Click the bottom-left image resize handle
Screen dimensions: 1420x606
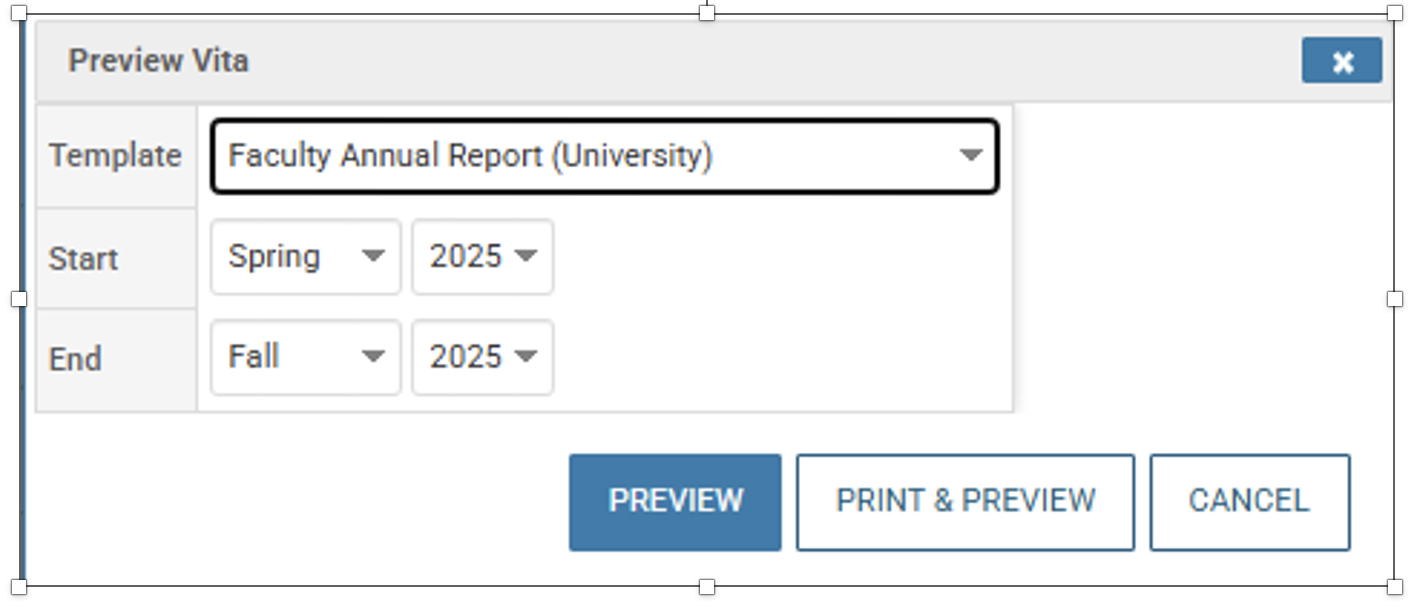[x=18, y=586]
